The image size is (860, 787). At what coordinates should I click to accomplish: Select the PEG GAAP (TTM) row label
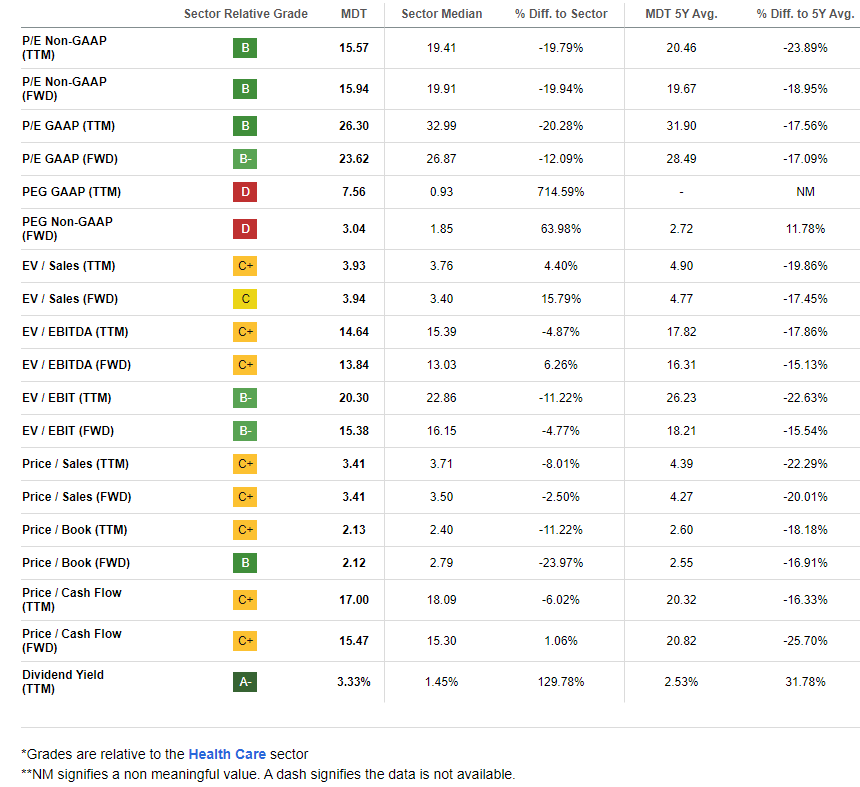click(71, 192)
